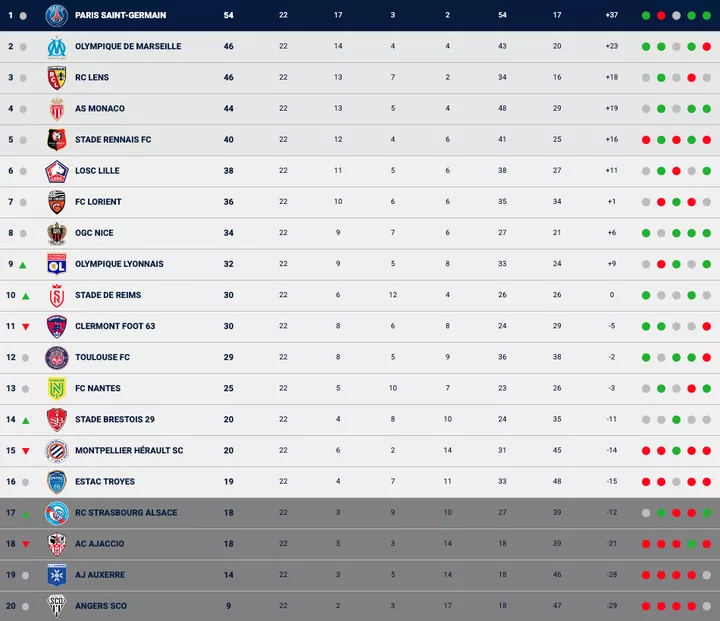720x621 pixels.
Task: Click the ESTAC Troyes crest
Action: tap(56, 481)
